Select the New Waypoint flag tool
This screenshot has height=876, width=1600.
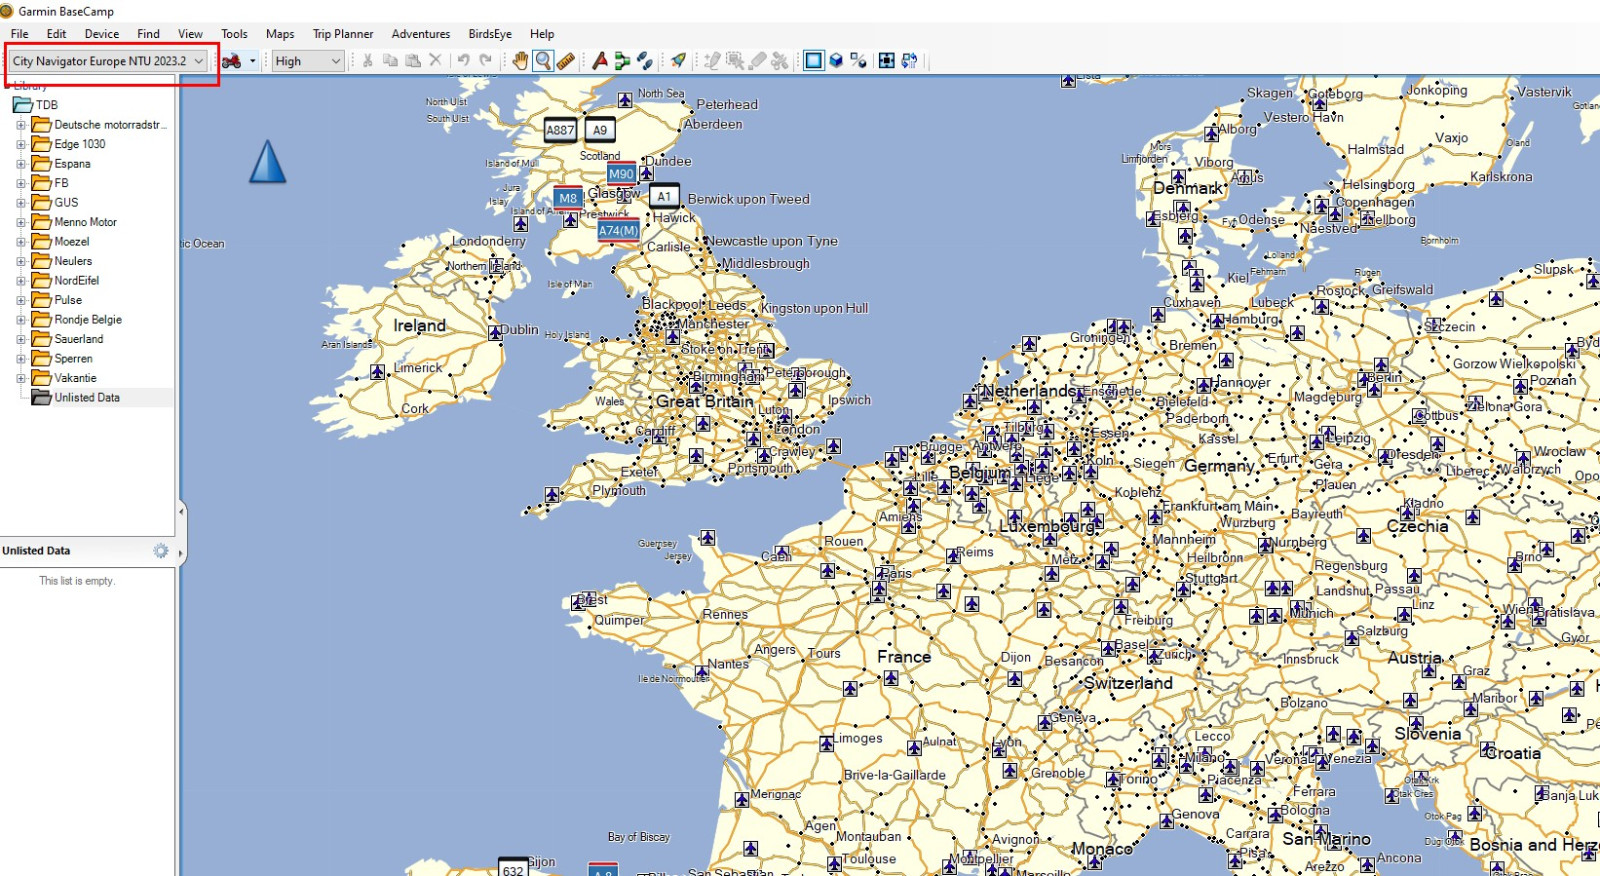[x=599, y=61]
